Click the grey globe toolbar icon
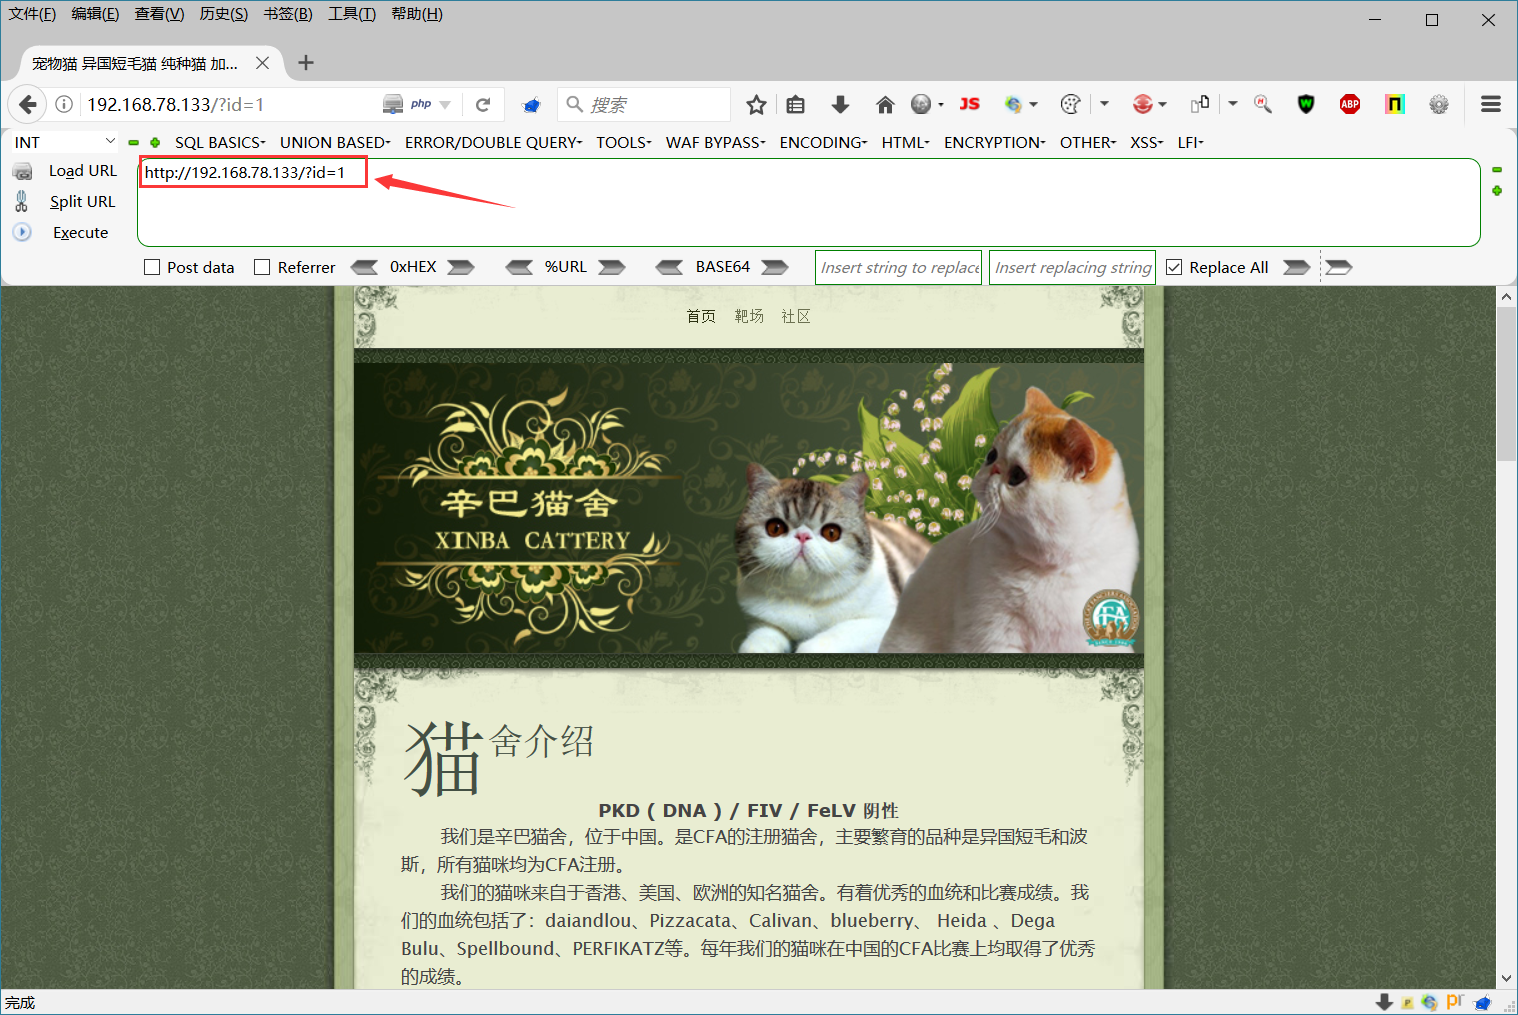Image resolution: width=1518 pixels, height=1015 pixels. (x=921, y=104)
